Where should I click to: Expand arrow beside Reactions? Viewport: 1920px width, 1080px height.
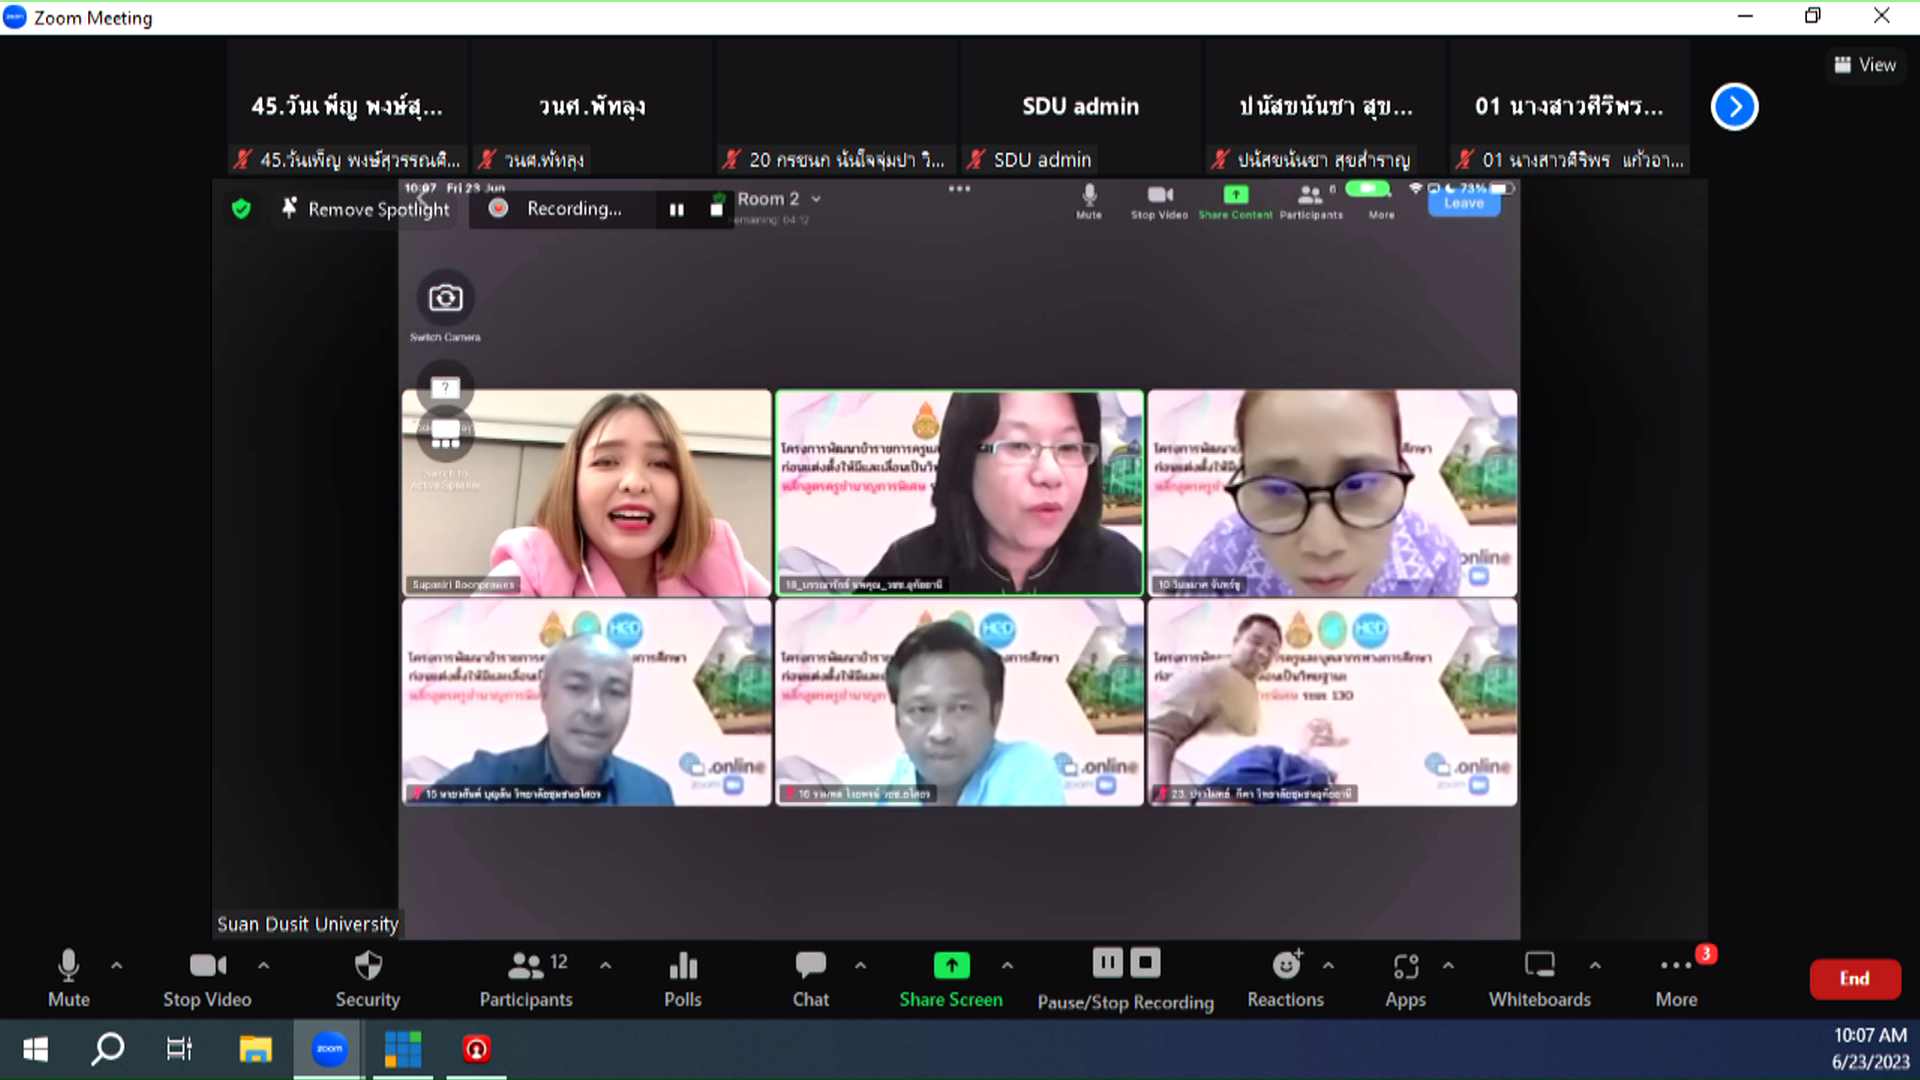(1328, 965)
